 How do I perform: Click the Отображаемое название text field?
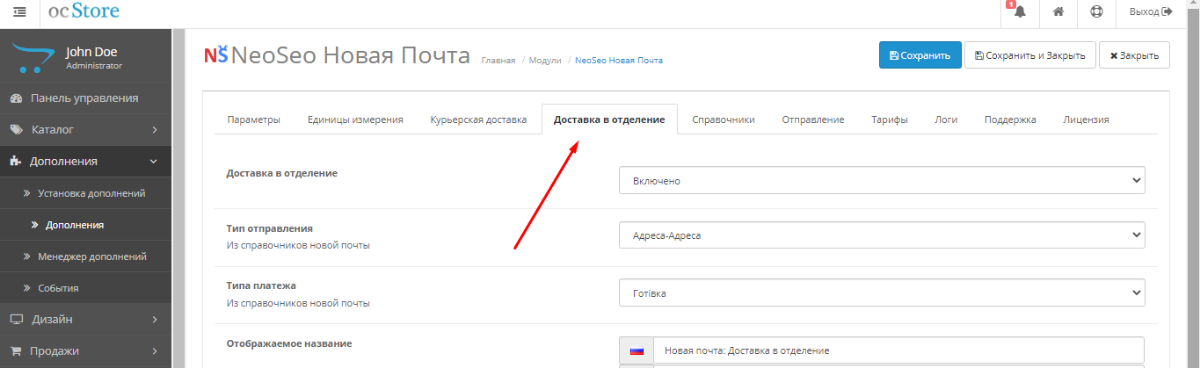click(898, 351)
